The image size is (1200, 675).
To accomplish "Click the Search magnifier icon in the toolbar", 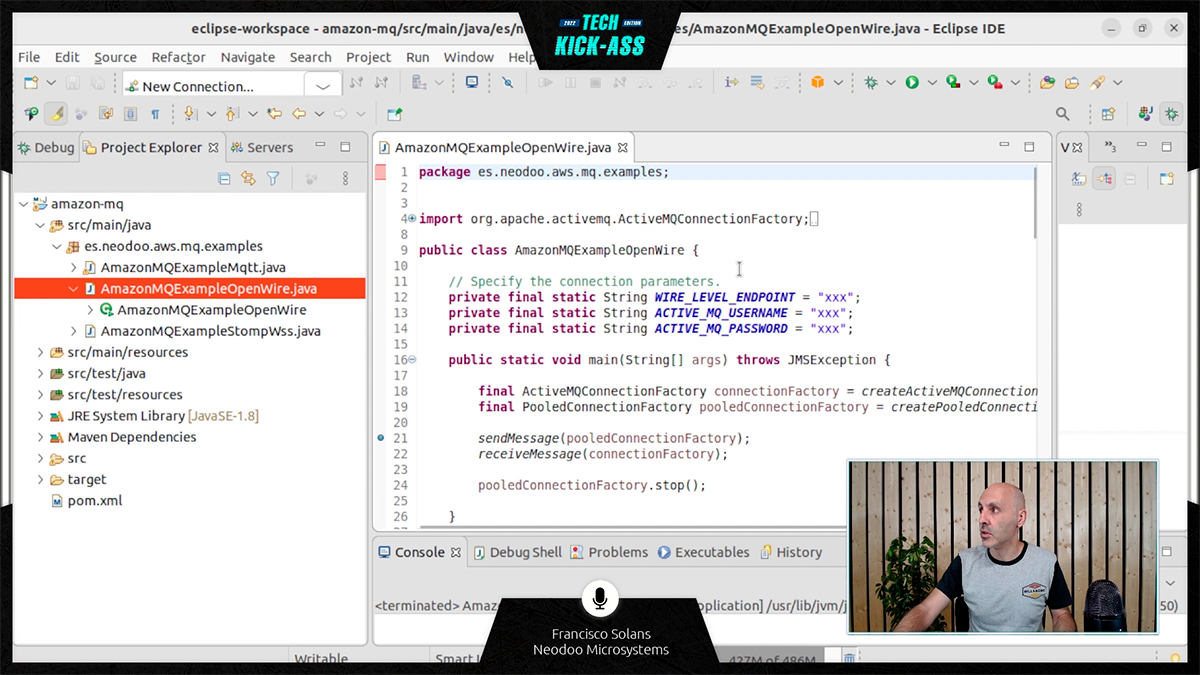I will [1063, 114].
